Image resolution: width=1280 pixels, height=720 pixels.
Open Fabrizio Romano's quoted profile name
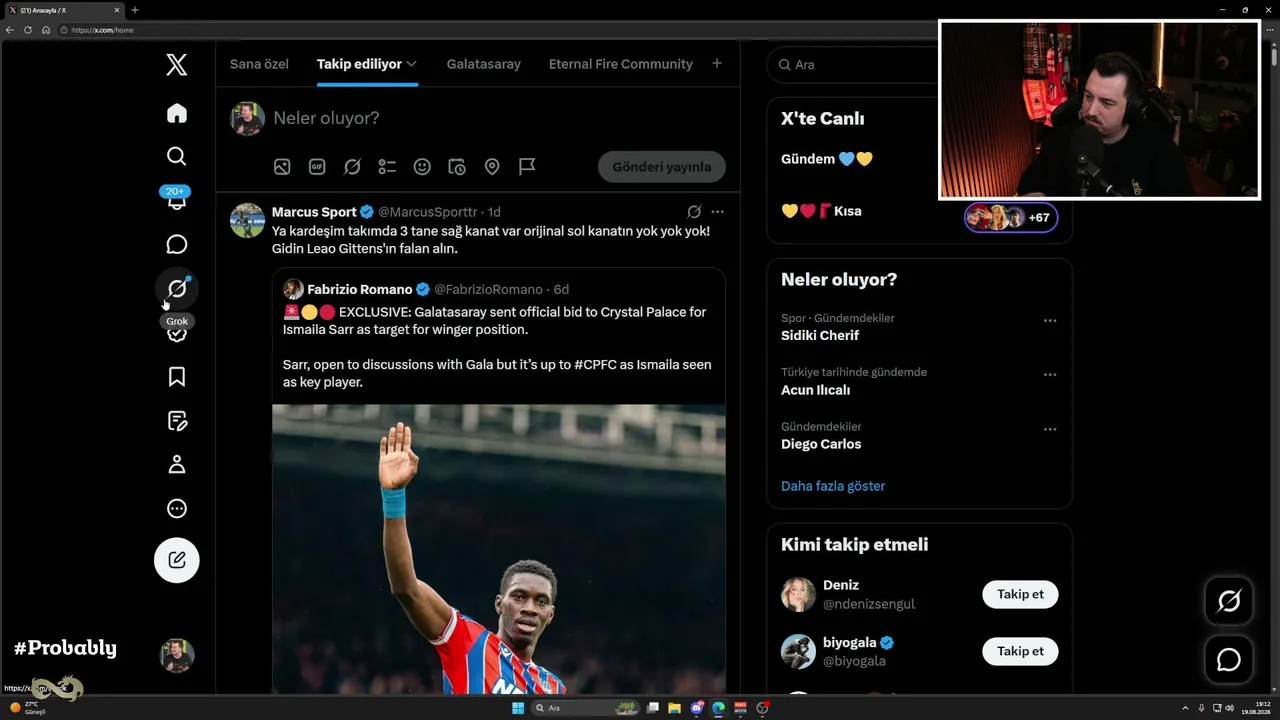pos(360,289)
